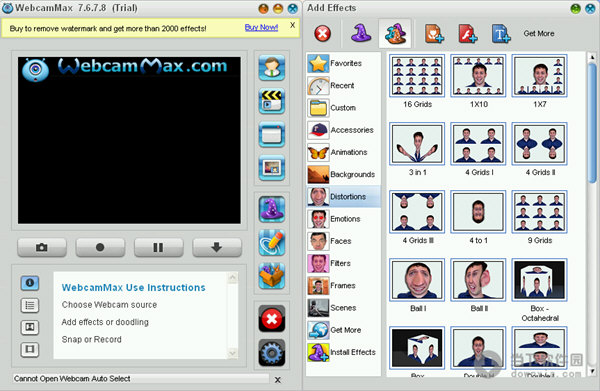Pause using the pause button under the preview
This screenshot has height=391, width=600.
click(x=158, y=248)
